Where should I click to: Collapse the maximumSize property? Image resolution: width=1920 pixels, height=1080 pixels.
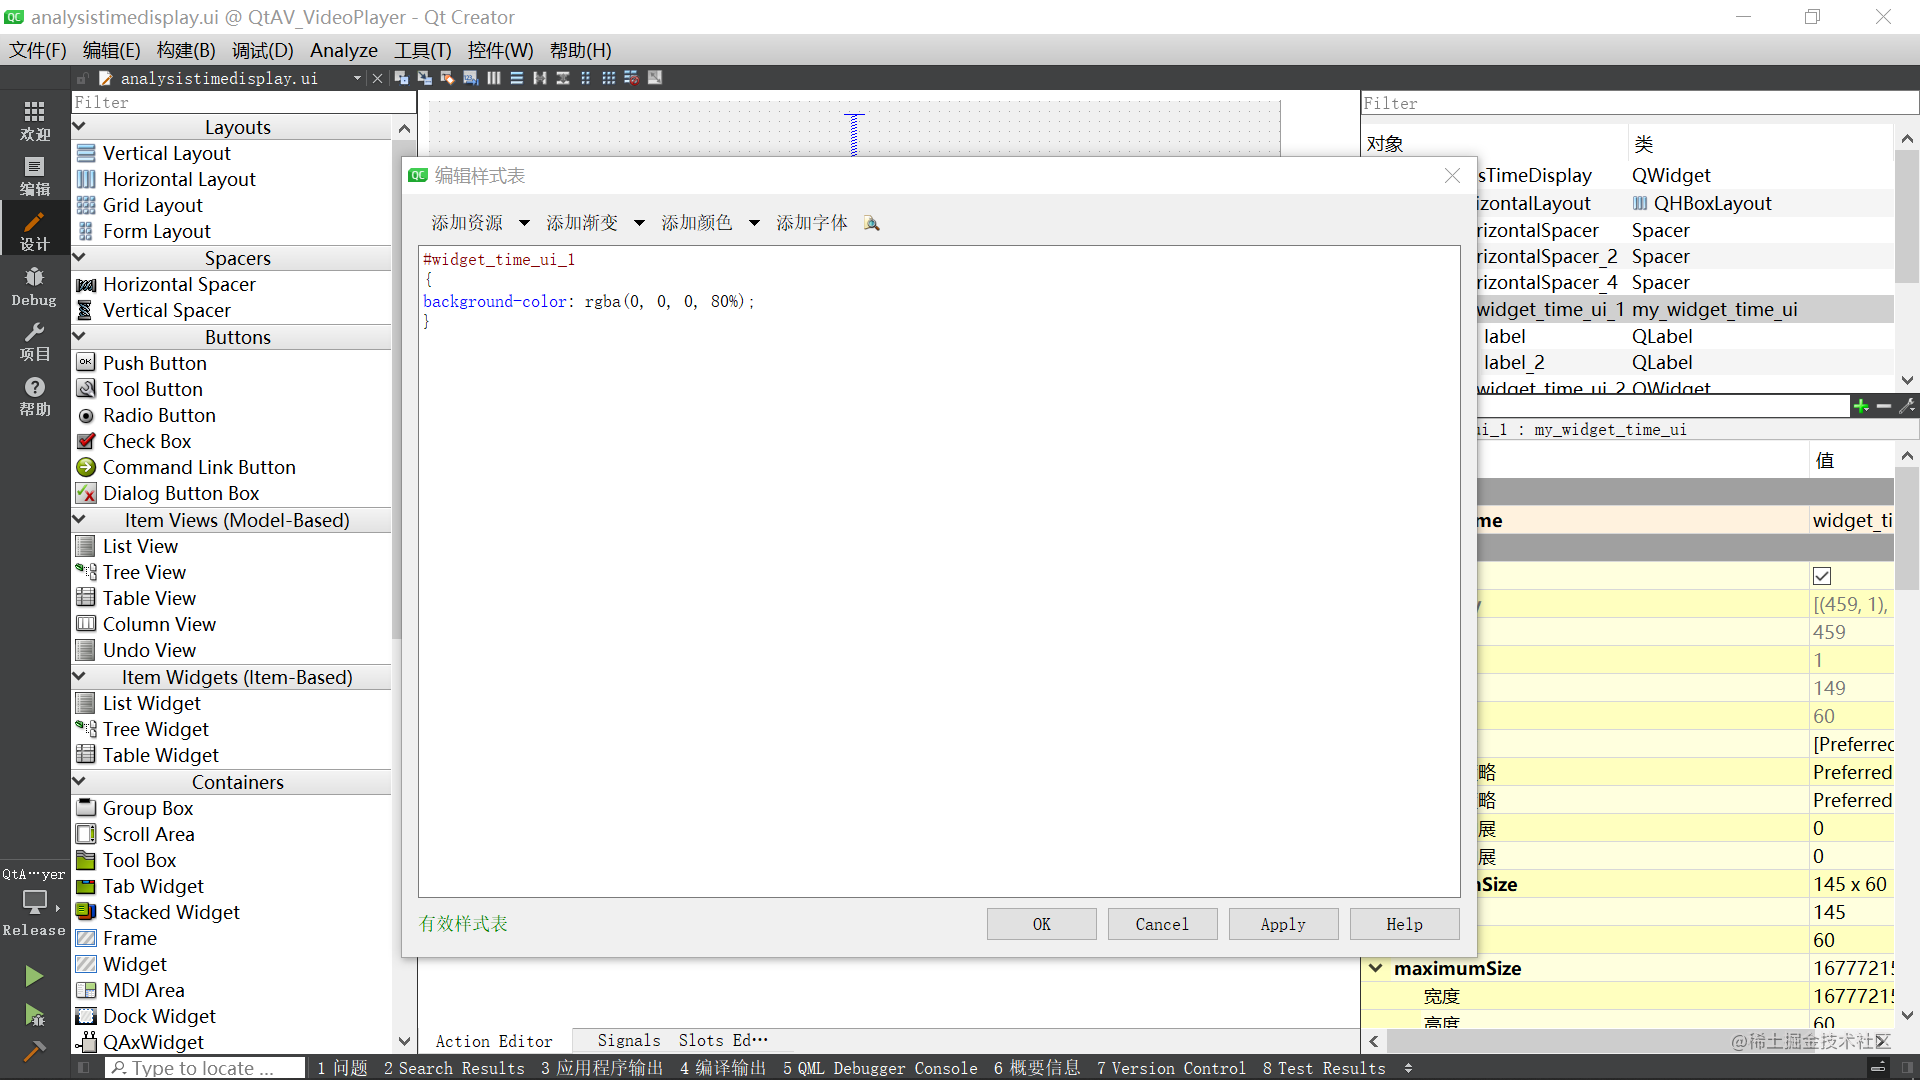pyautogui.click(x=1376, y=968)
